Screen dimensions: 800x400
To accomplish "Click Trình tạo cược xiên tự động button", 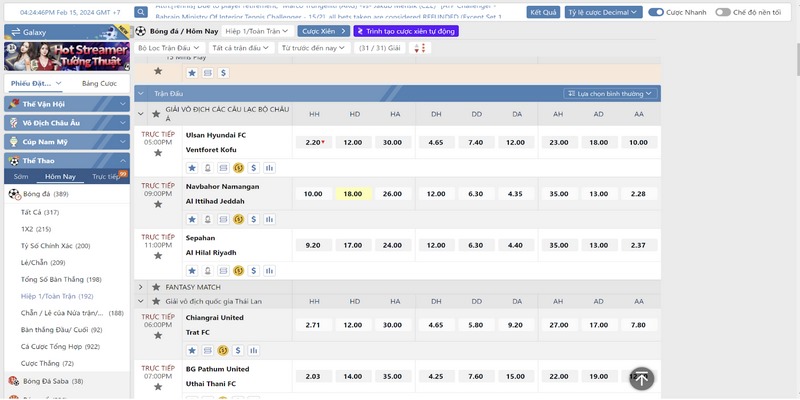I will [x=406, y=31].
